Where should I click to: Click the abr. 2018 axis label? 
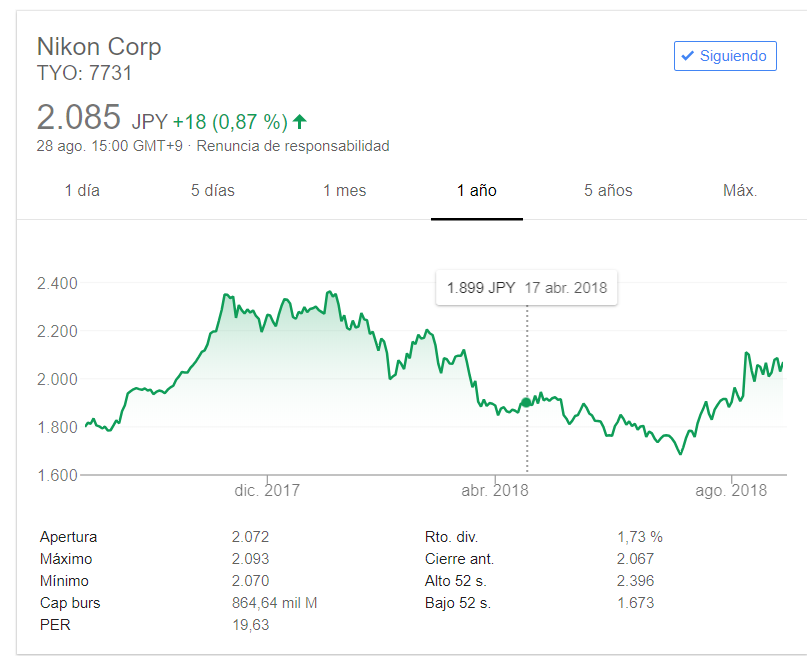point(495,490)
